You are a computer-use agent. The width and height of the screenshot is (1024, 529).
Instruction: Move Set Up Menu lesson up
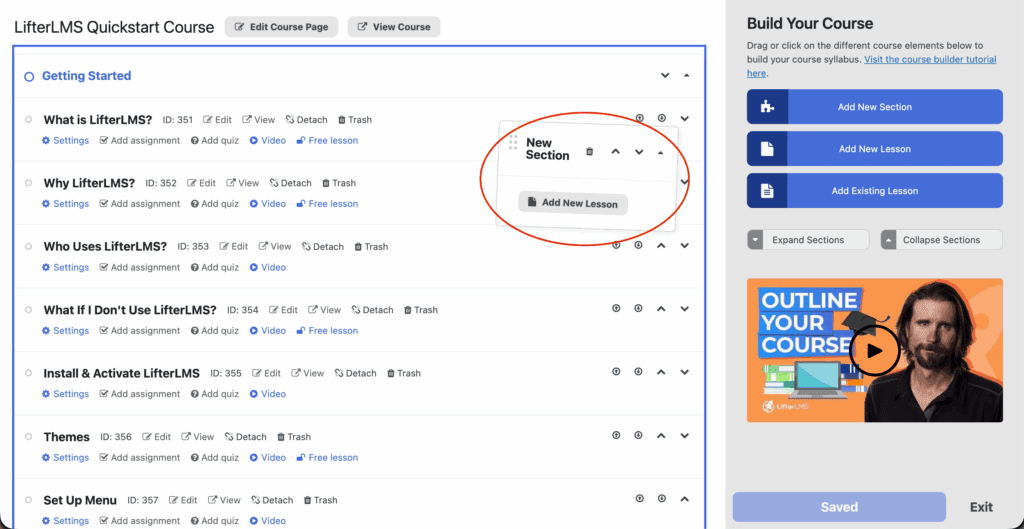tap(684, 498)
